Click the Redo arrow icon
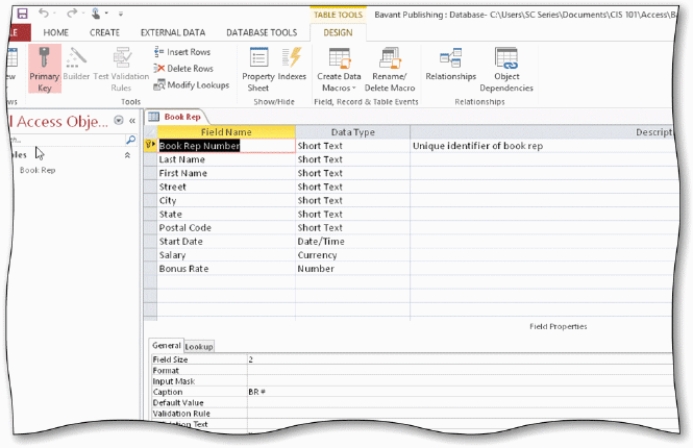Screen dimensions: 693x448 click(x=72, y=13)
